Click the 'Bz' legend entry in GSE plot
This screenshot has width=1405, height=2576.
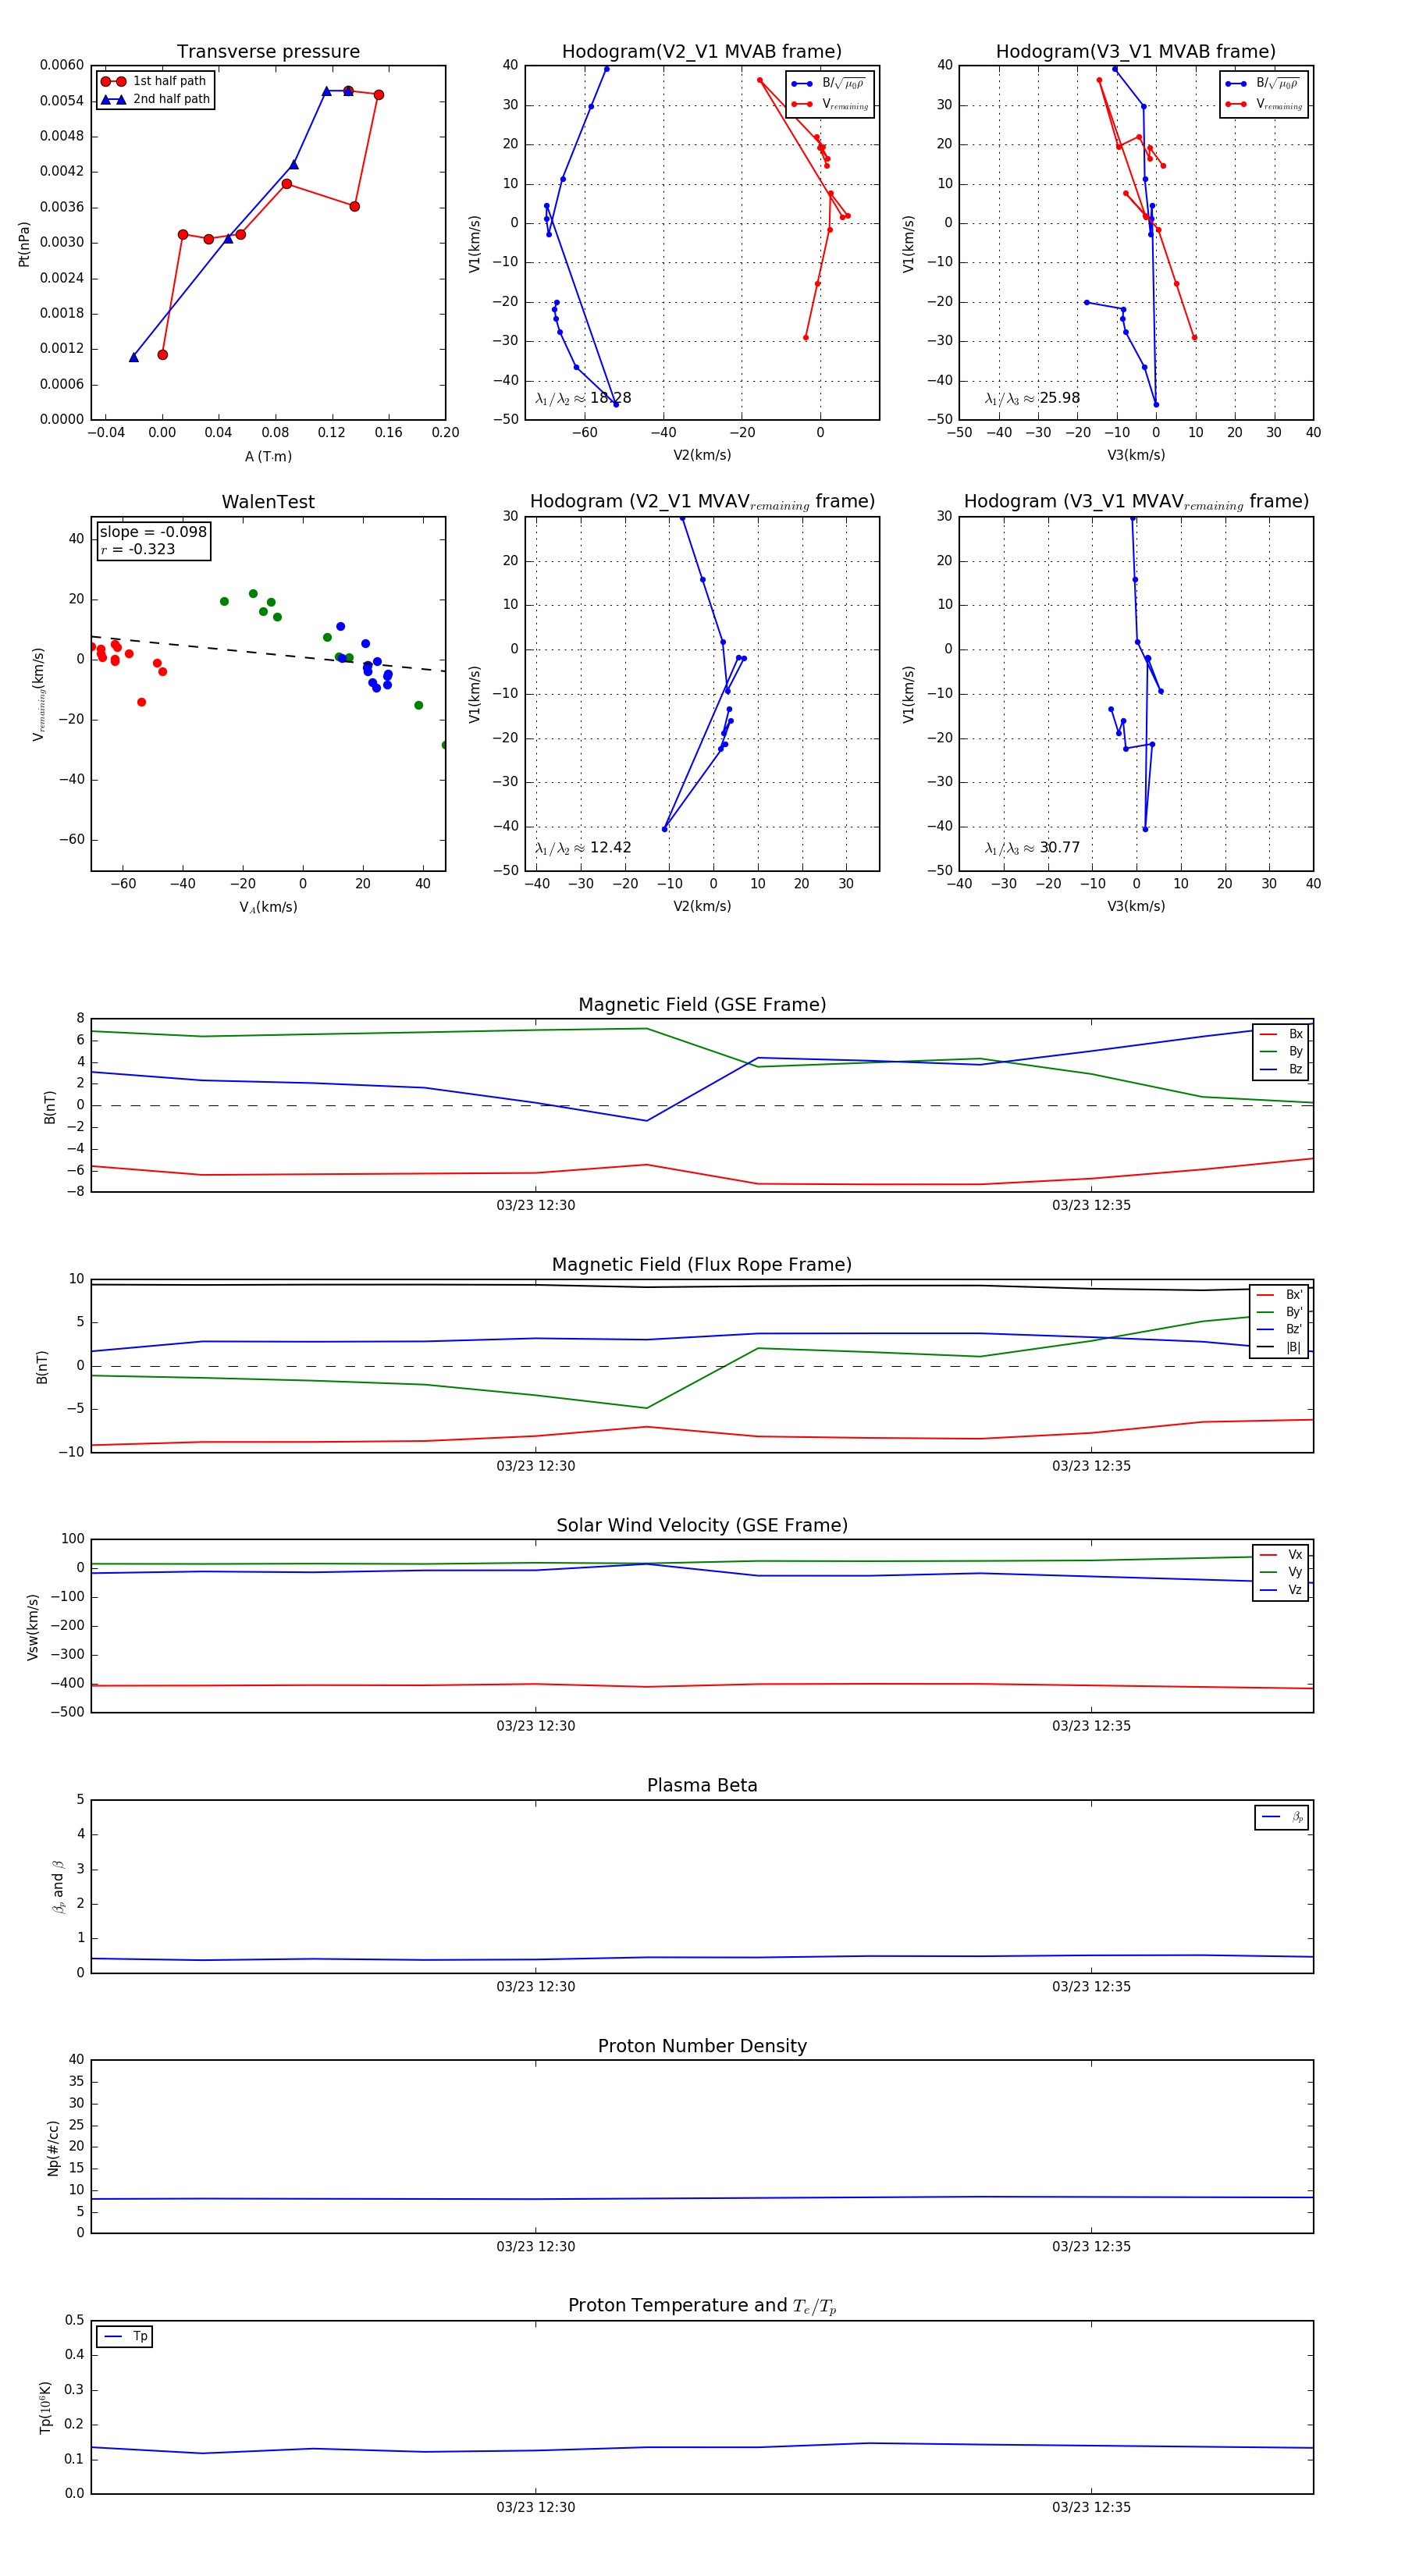click(1281, 1069)
